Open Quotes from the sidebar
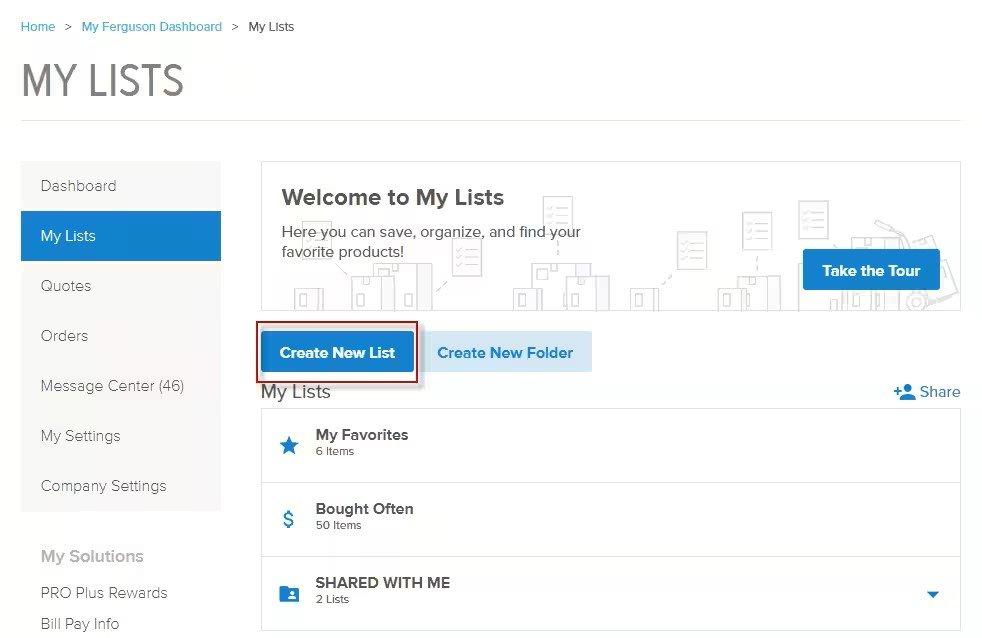 (121, 286)
